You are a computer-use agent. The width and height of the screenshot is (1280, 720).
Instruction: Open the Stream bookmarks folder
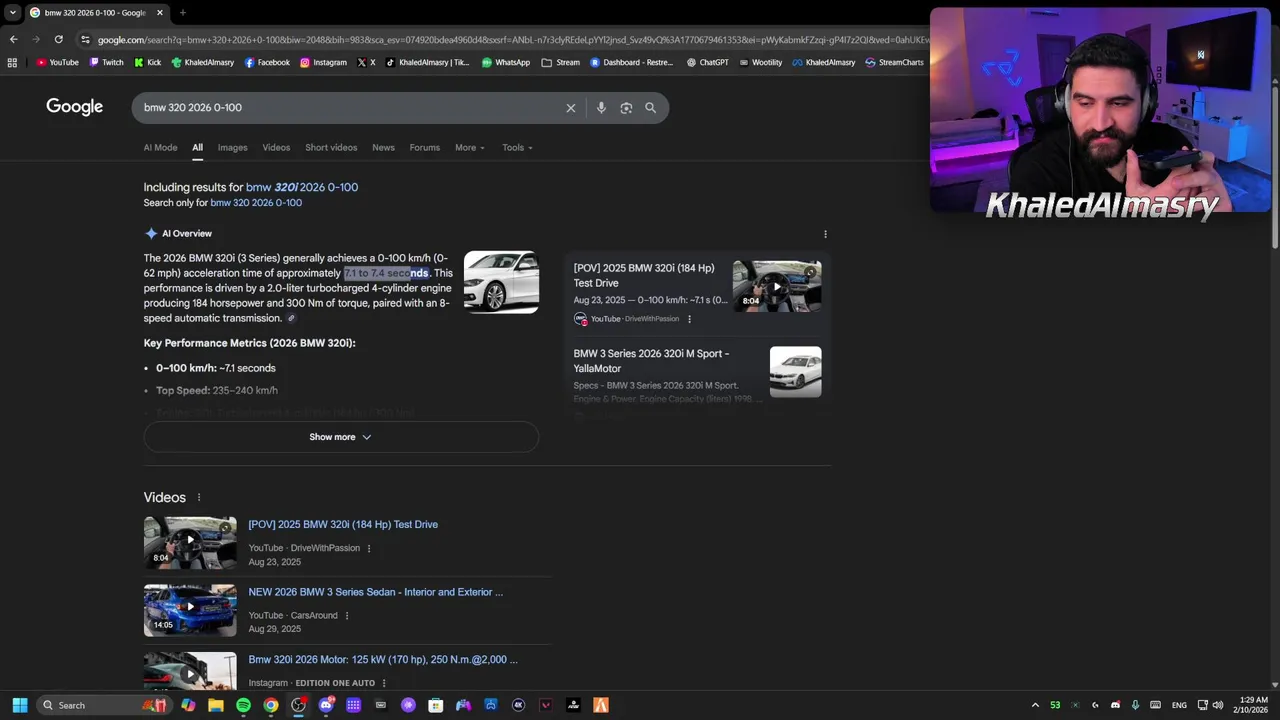[x=560, y=62]
